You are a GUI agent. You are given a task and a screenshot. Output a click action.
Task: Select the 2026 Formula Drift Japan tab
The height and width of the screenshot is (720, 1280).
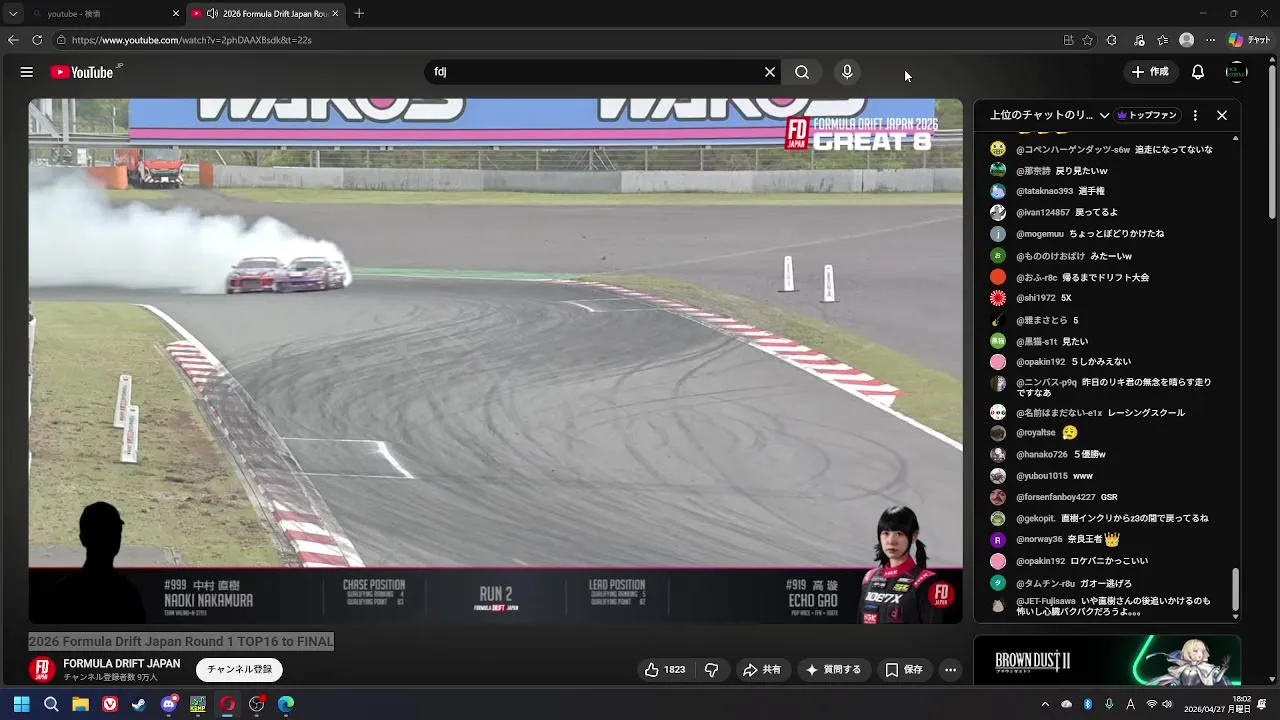pyautogui.click(x=266, y=14)
